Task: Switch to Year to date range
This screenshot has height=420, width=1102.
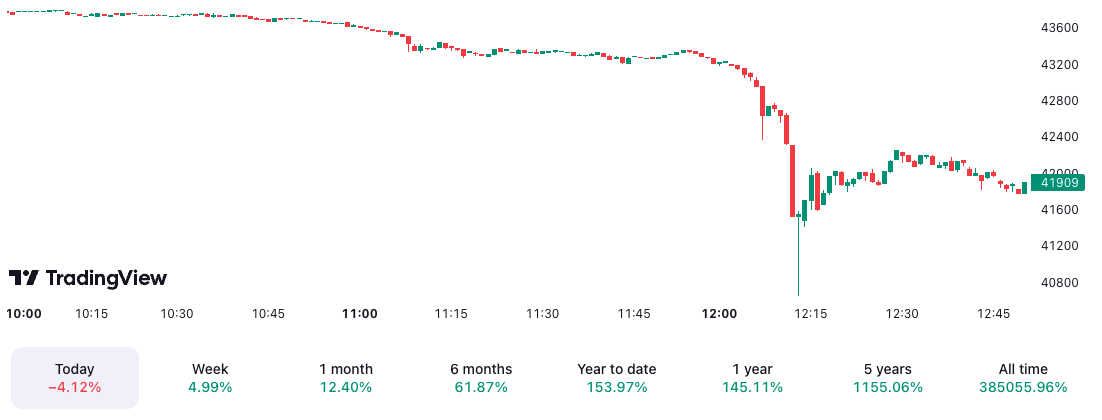Action: 617,377
